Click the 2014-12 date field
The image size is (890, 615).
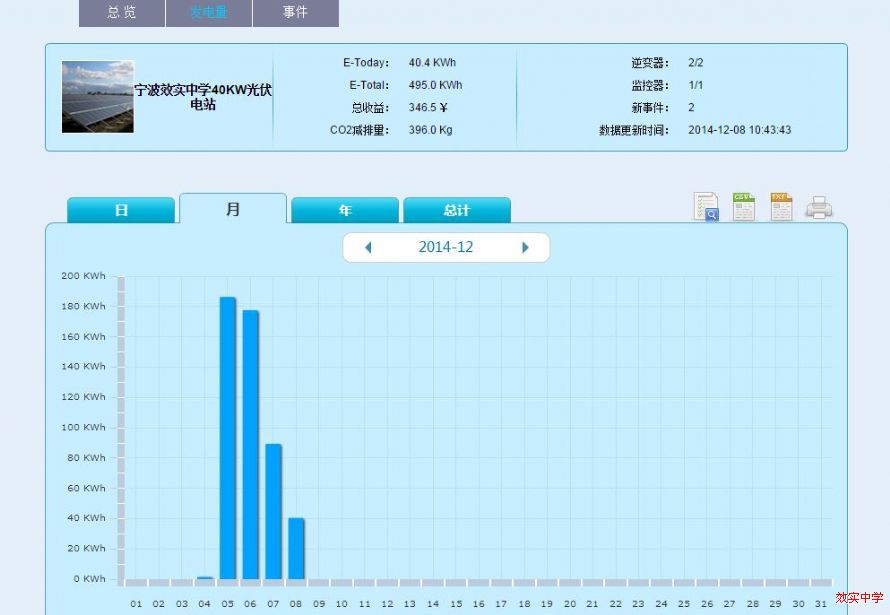tap(446, 247)
